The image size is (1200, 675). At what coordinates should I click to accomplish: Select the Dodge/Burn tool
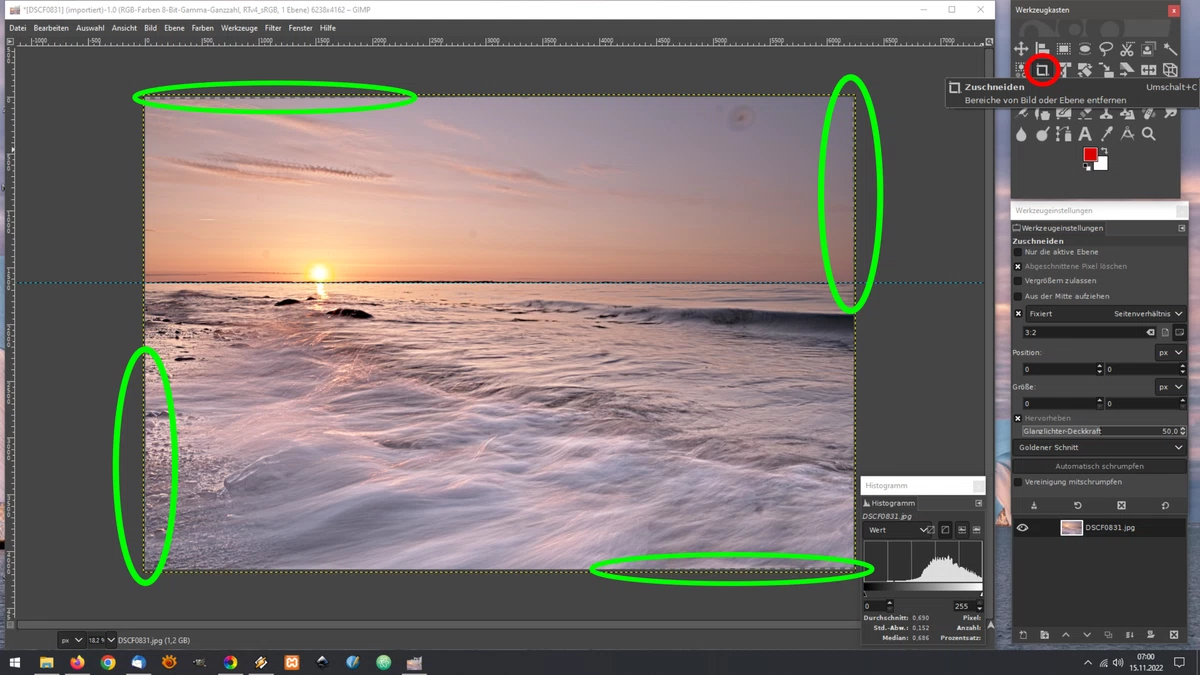(x=1043, y=134)
